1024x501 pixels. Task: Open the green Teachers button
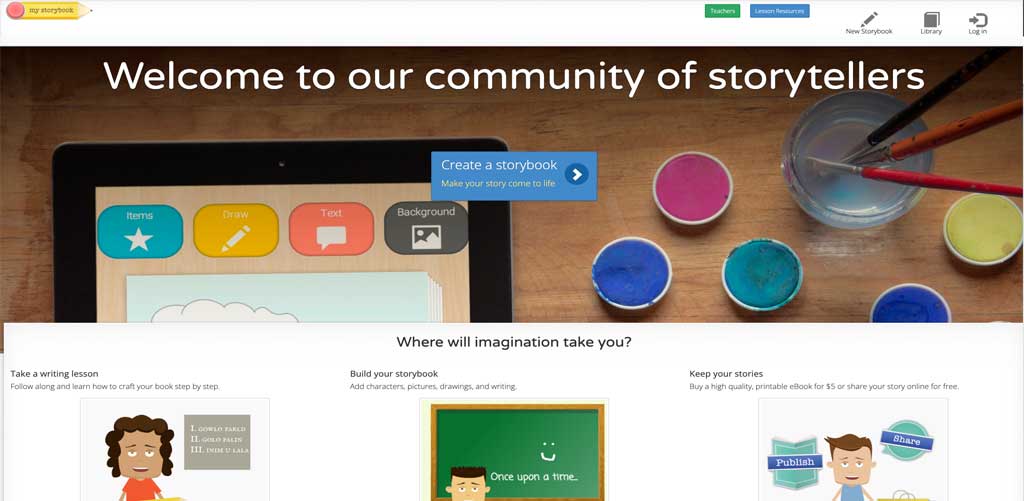722,11
